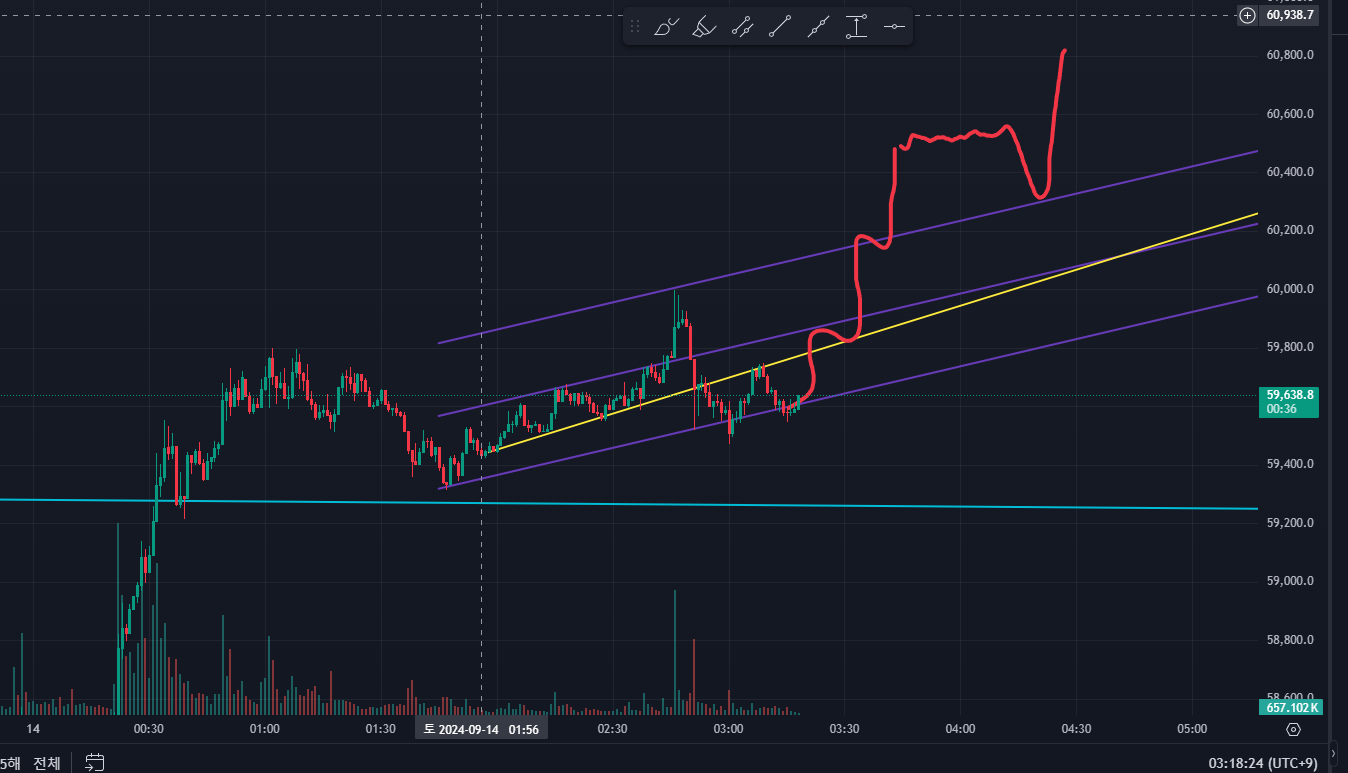Click the 00:30 time axis label
This screenshot has height=773, width=1348.
coord(148,729)
